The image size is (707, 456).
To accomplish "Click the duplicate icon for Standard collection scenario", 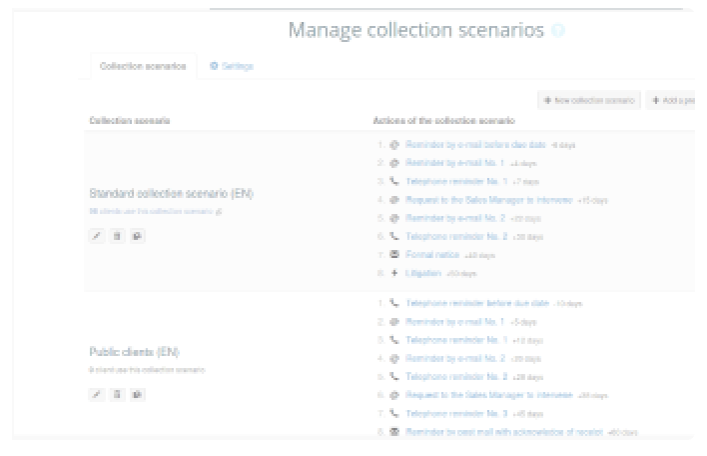I will (136, 236).
